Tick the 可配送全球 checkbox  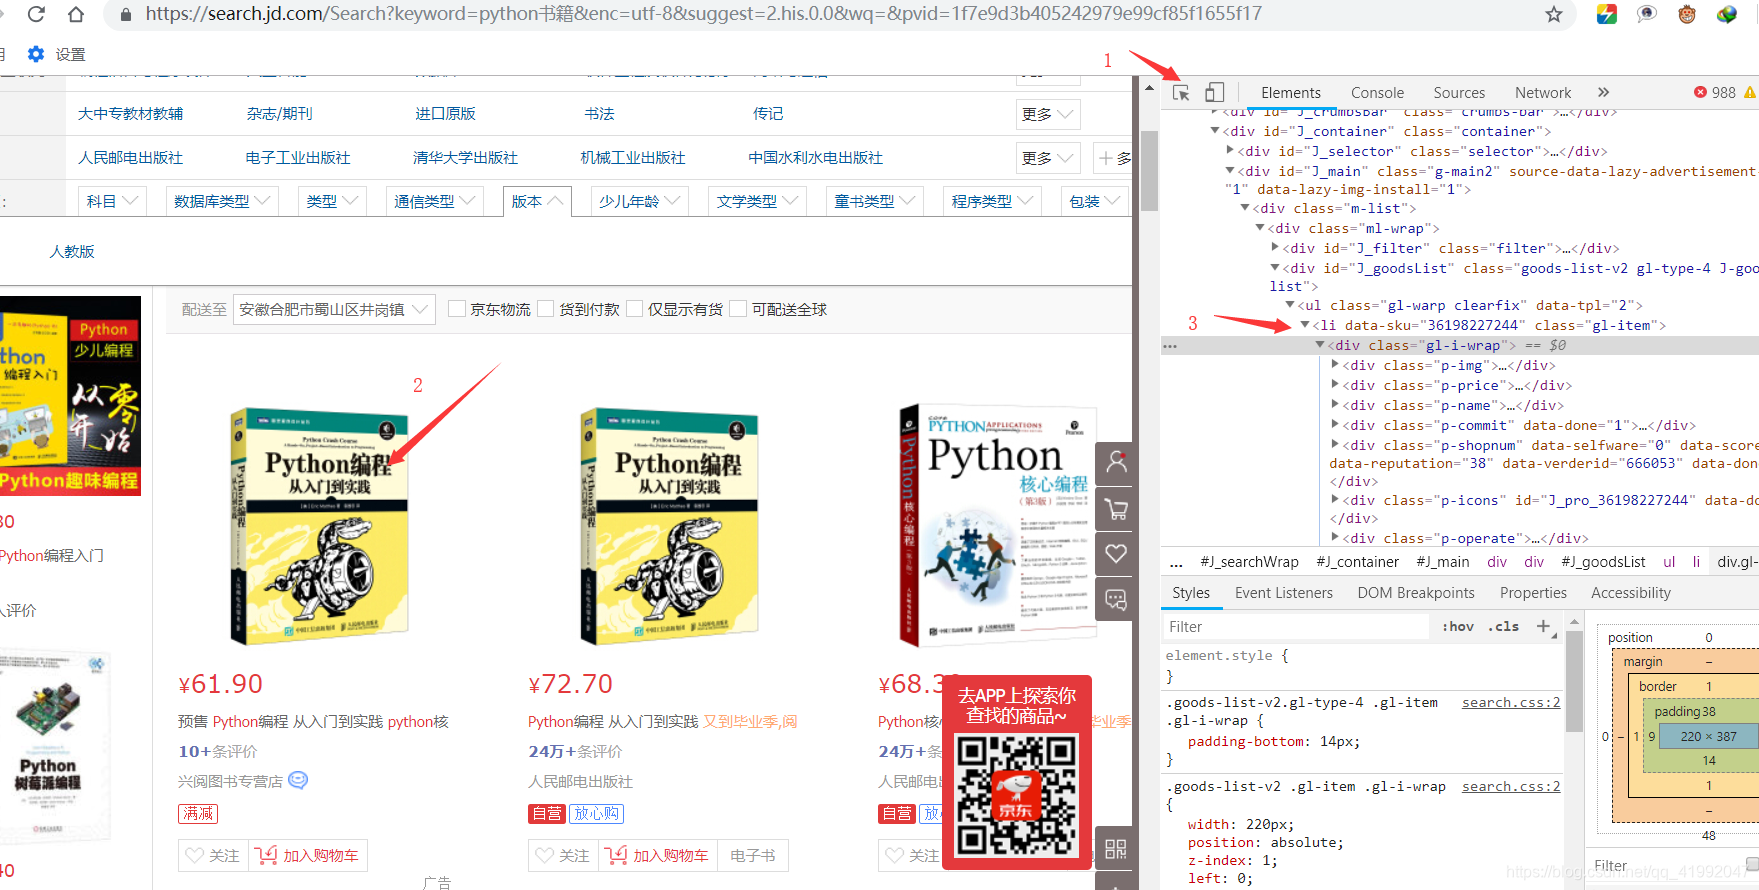(738, 309)
